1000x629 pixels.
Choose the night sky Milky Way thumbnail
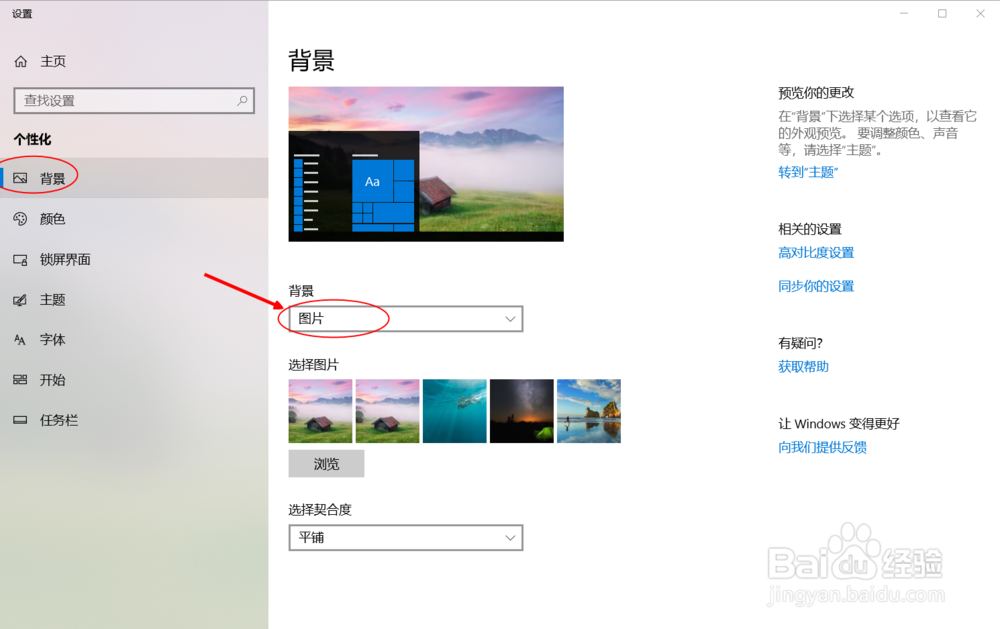click(522, 411)
